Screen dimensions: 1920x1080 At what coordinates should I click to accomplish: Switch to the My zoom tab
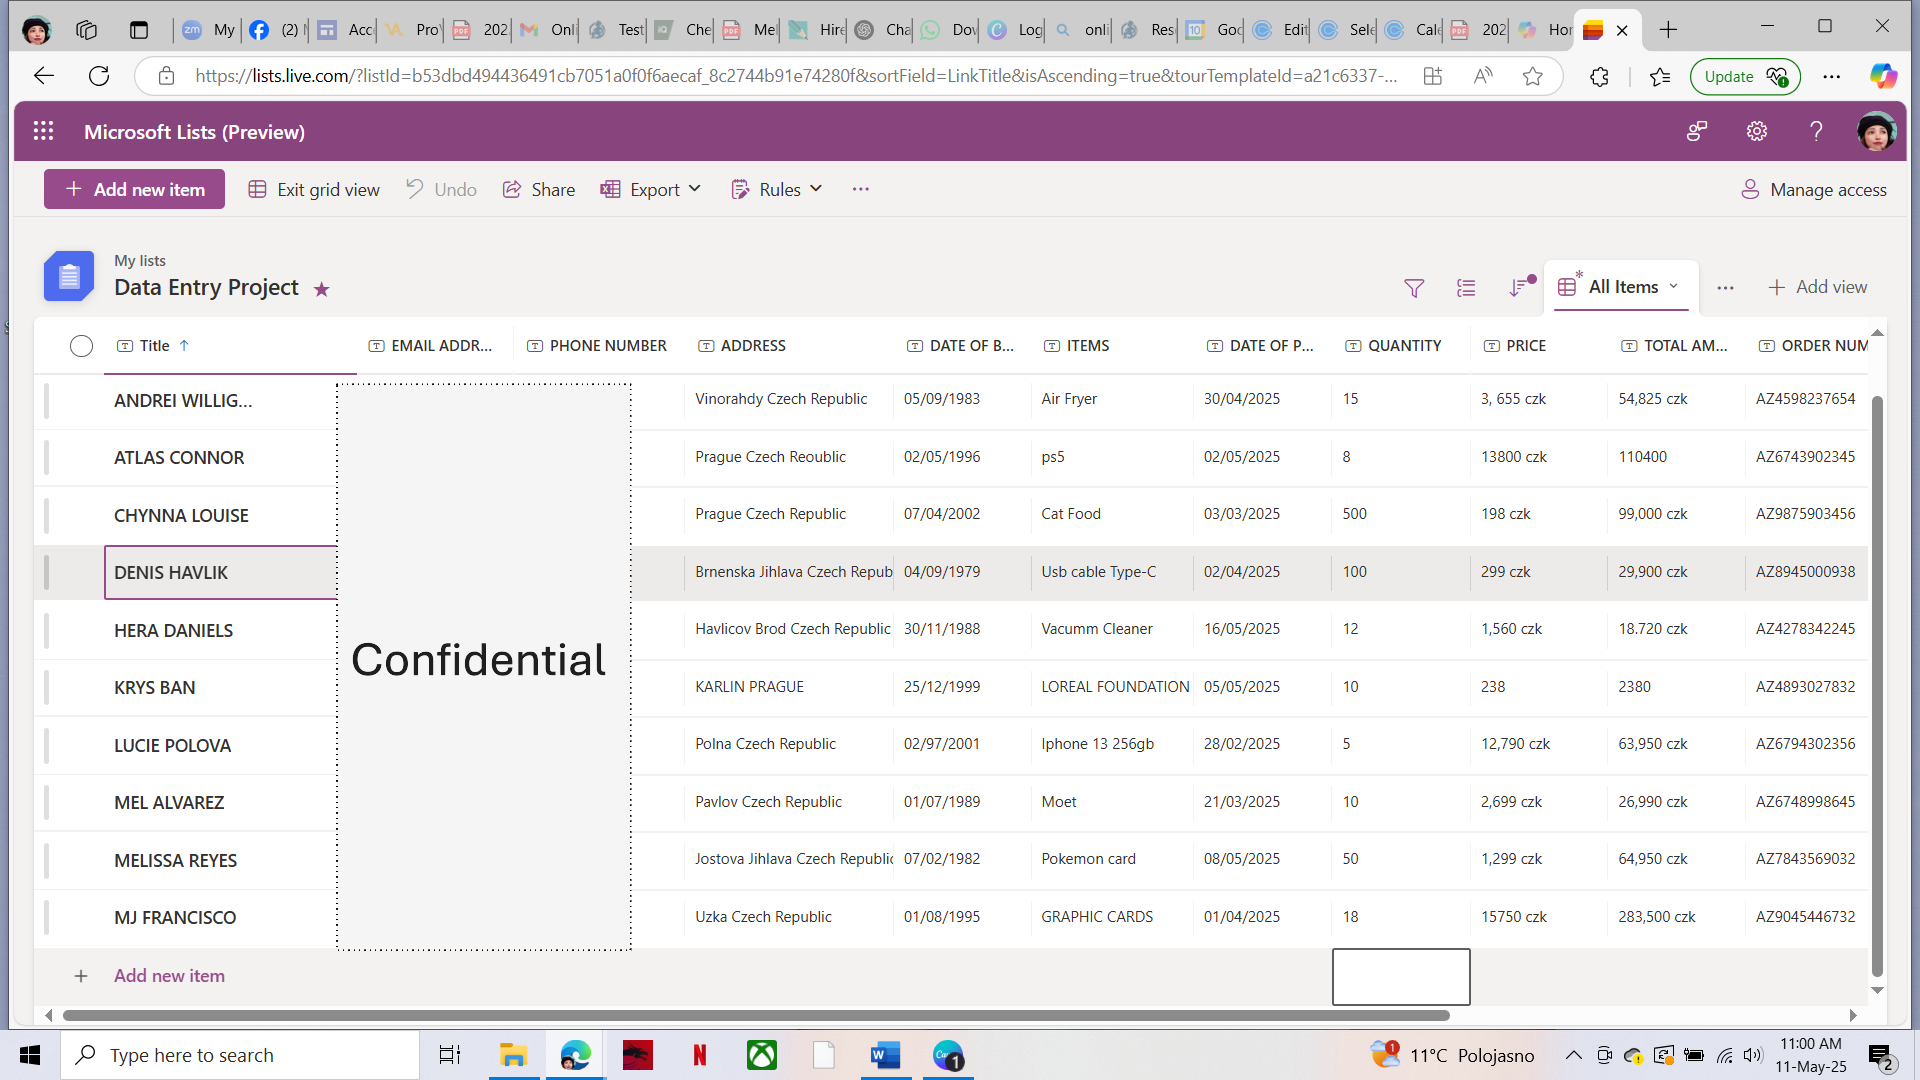click(x=207, y=30)
